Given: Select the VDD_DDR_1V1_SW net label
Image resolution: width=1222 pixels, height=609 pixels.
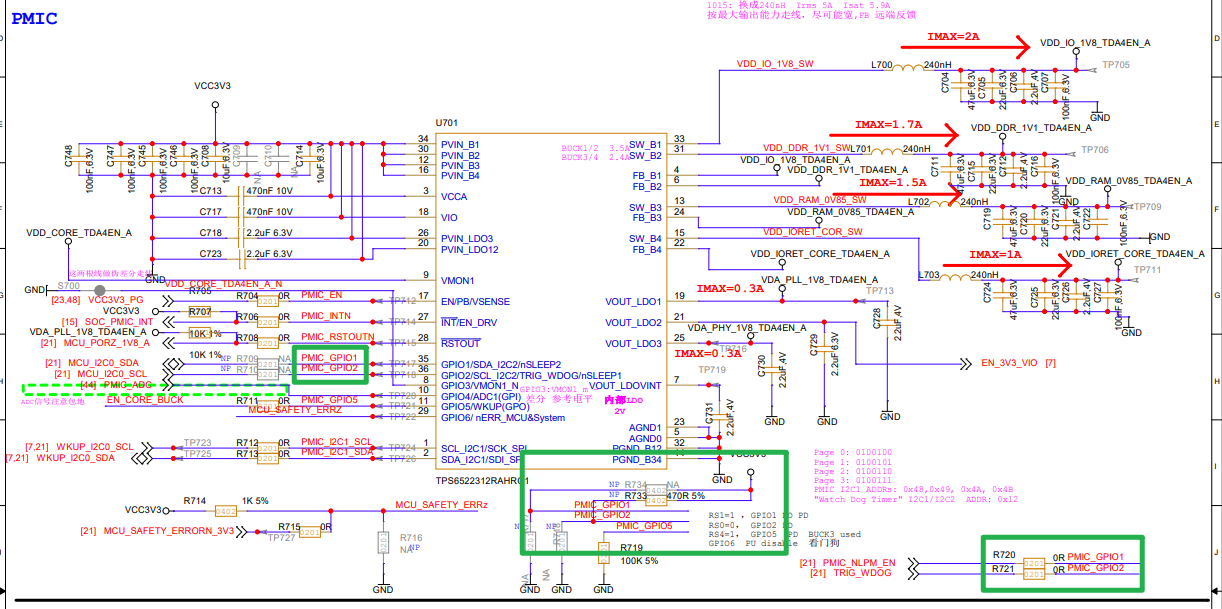Looking at the screenshot, I should pyautogui.click(x=805, y=147).
